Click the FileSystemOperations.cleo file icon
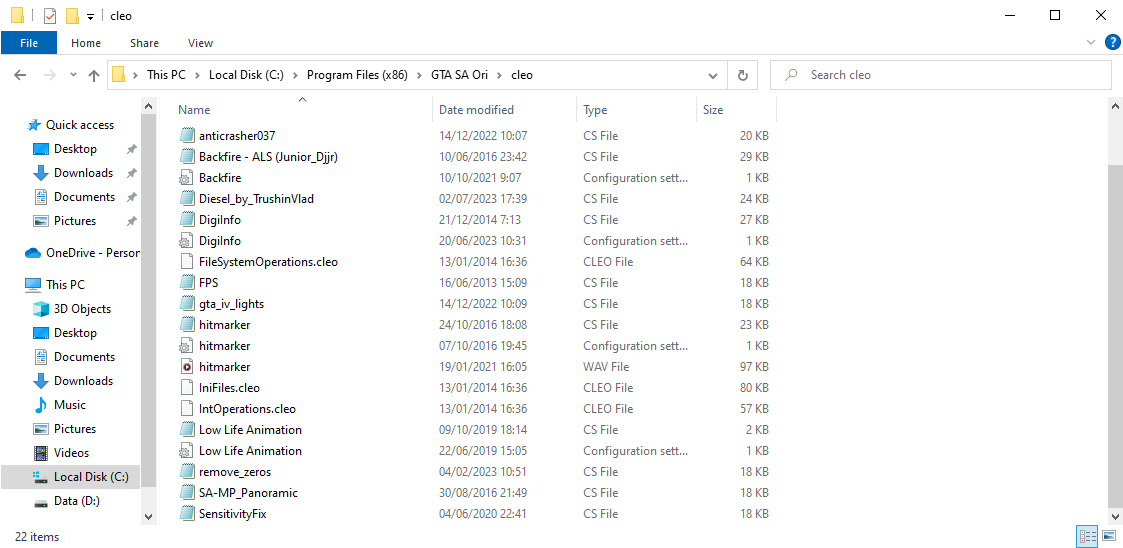 click(x=186, y=261)
